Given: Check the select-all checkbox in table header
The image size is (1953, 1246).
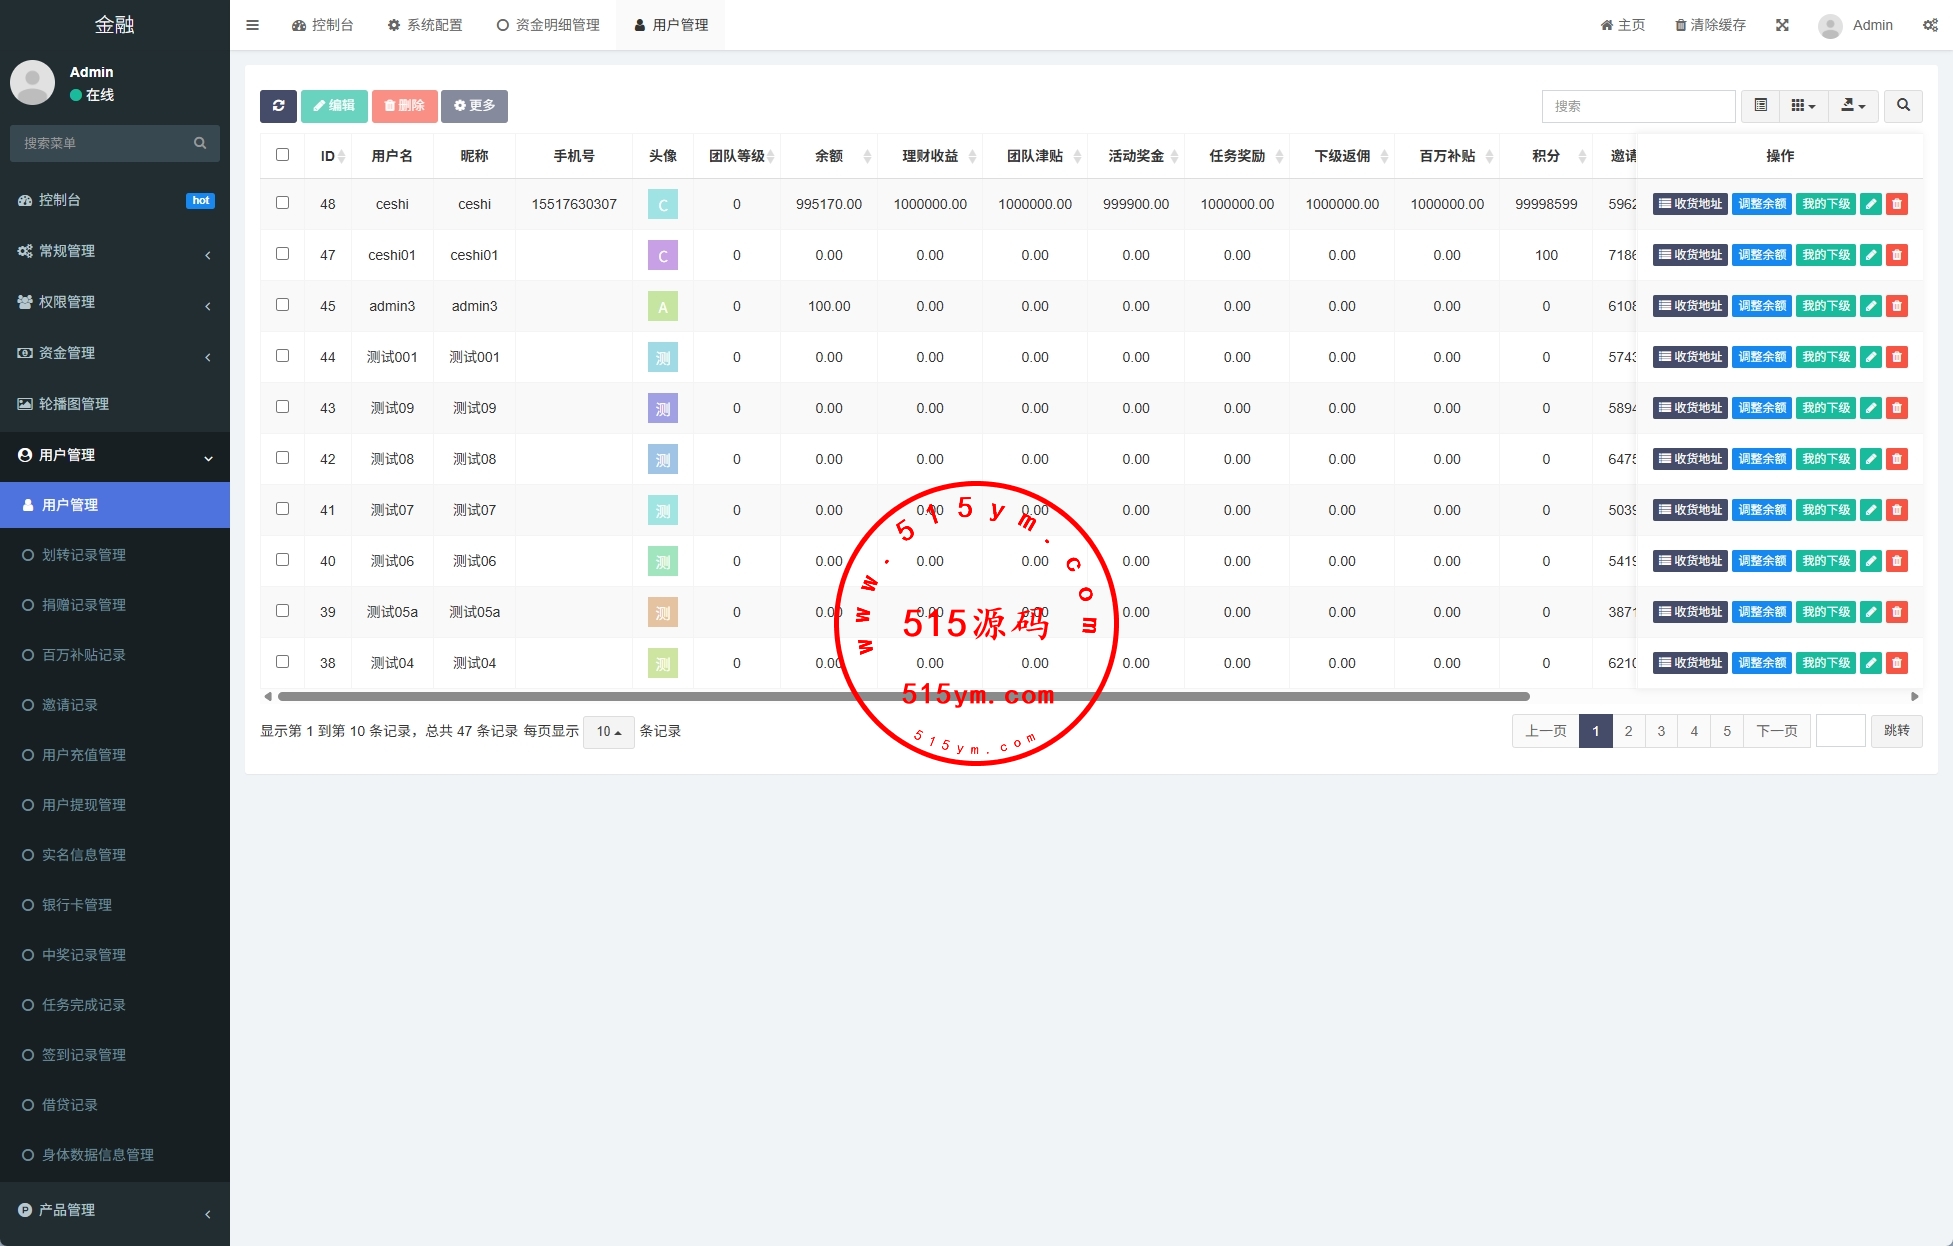Looking at the screenshot, I should [x=282, y=155].
